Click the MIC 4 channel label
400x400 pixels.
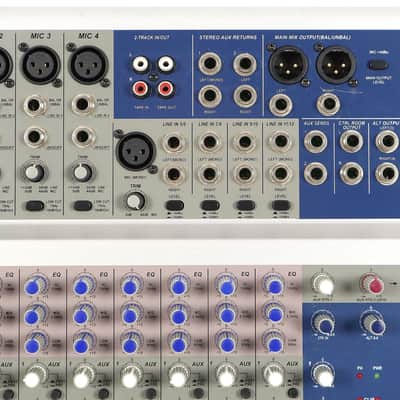(88, 36)
